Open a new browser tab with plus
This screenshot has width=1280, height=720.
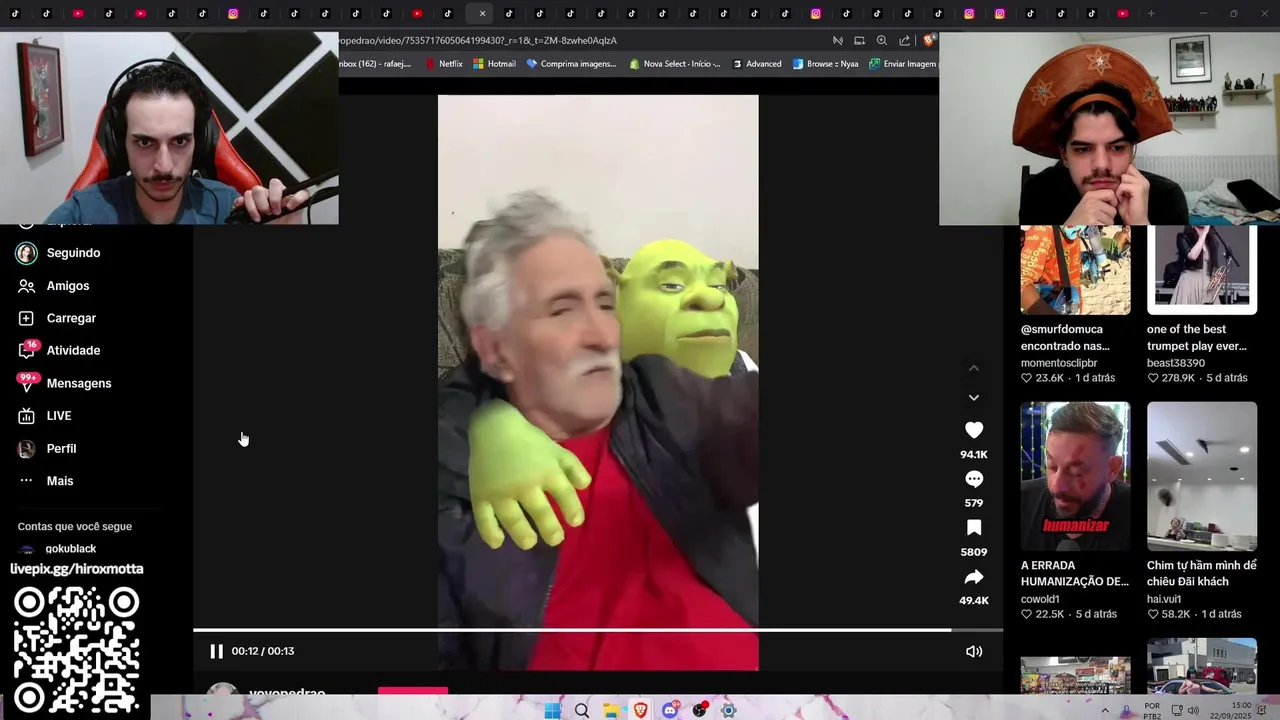(x=1151, y=14)
